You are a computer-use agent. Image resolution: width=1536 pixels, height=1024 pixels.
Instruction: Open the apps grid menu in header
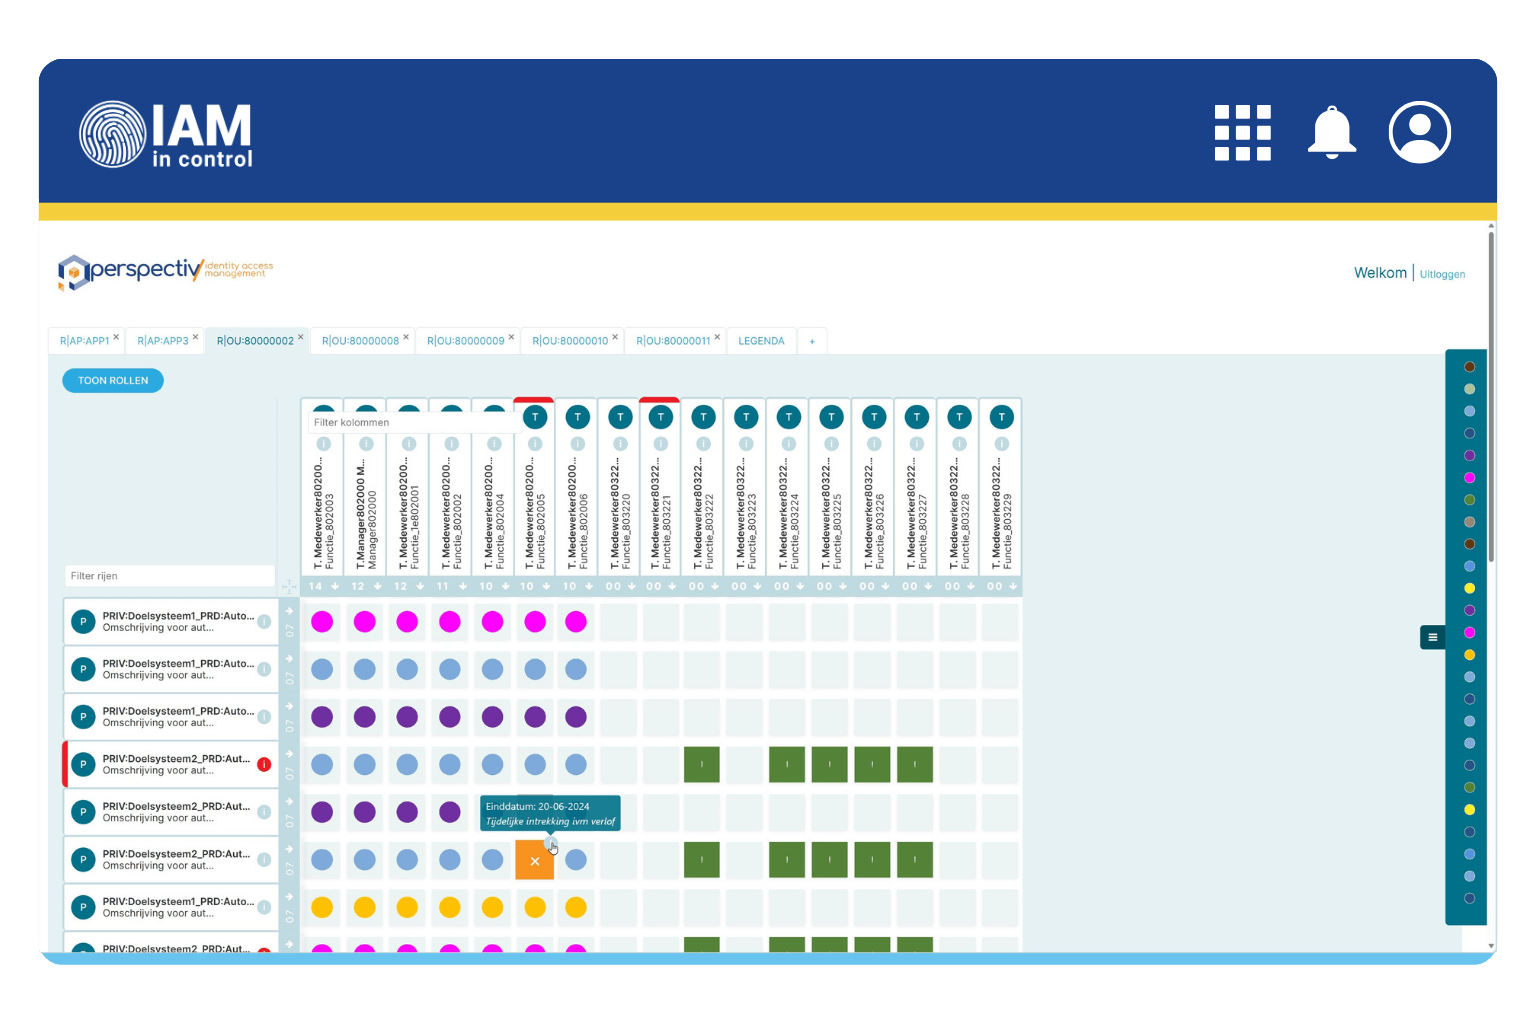tap(1242, 132)
